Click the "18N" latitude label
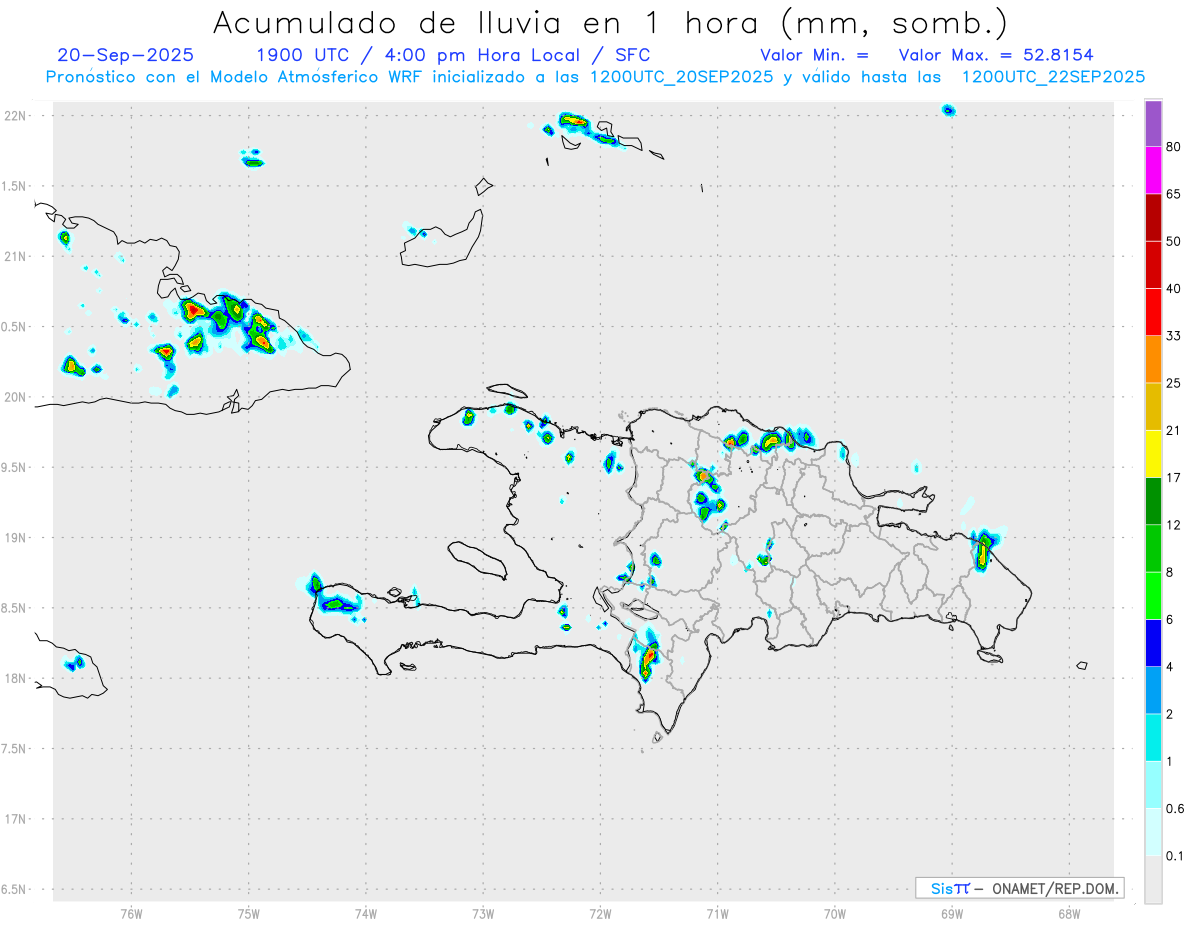The height and width of the screenshot is (927, 1200). pos(17,679)
